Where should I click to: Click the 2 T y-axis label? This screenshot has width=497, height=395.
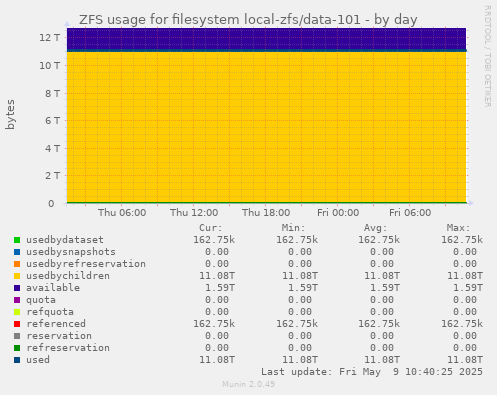53,175
